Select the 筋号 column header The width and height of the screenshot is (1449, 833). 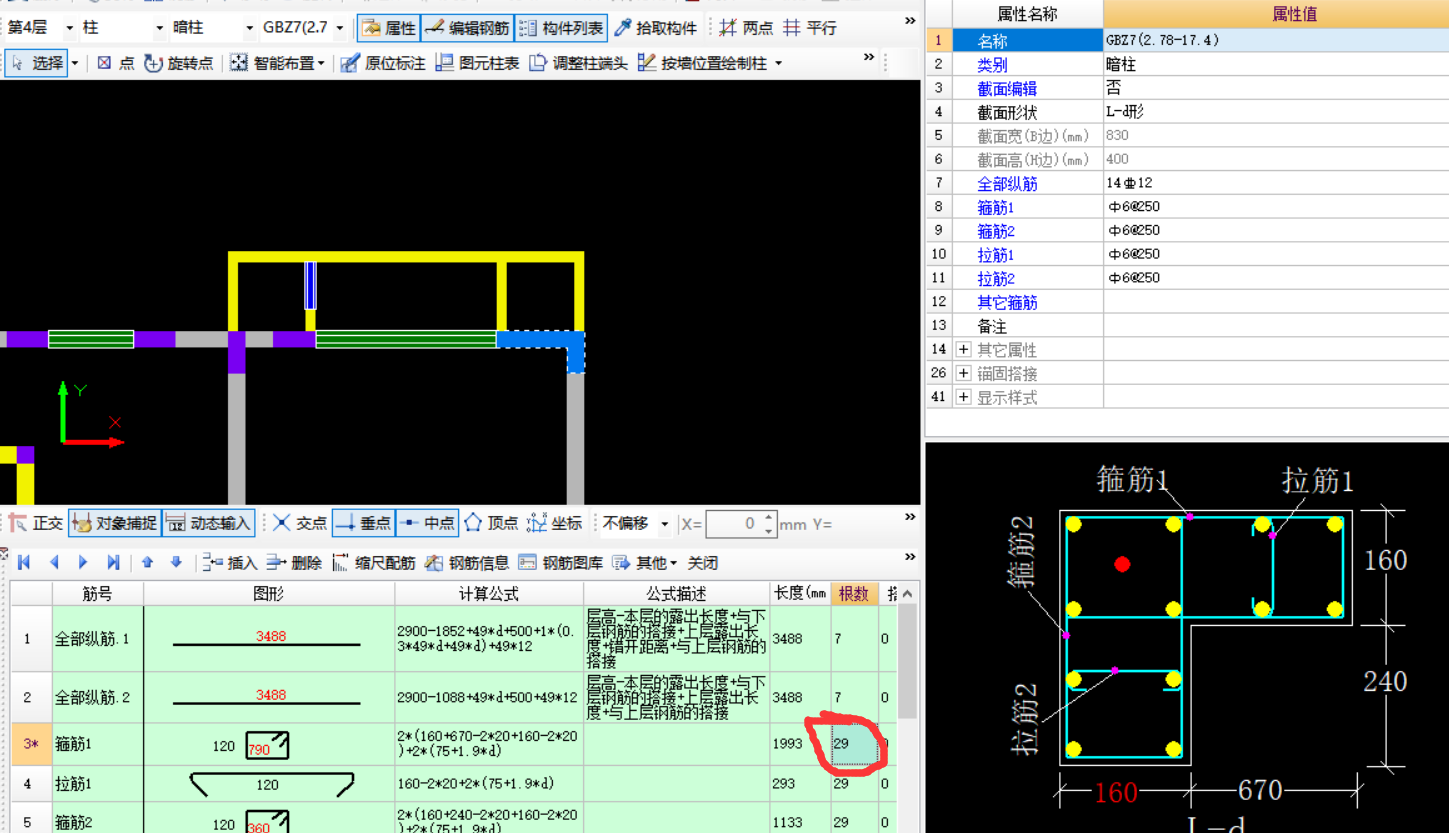(97, 593)
